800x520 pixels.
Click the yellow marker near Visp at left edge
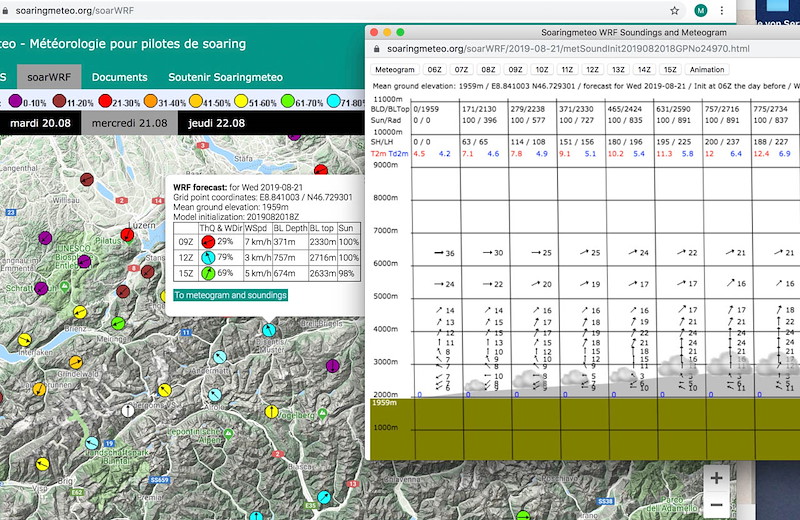[42, 464]
